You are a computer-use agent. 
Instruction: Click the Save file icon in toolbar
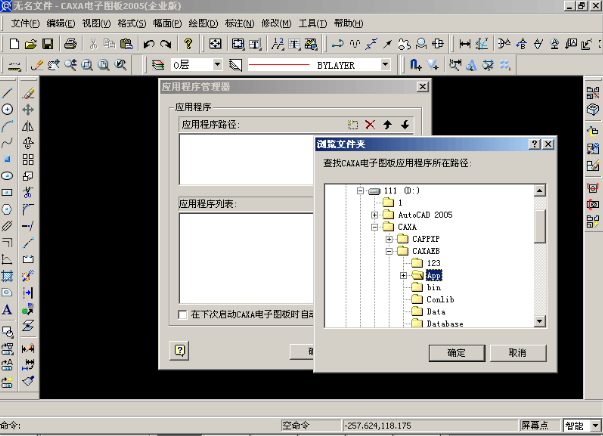(47, 44)
